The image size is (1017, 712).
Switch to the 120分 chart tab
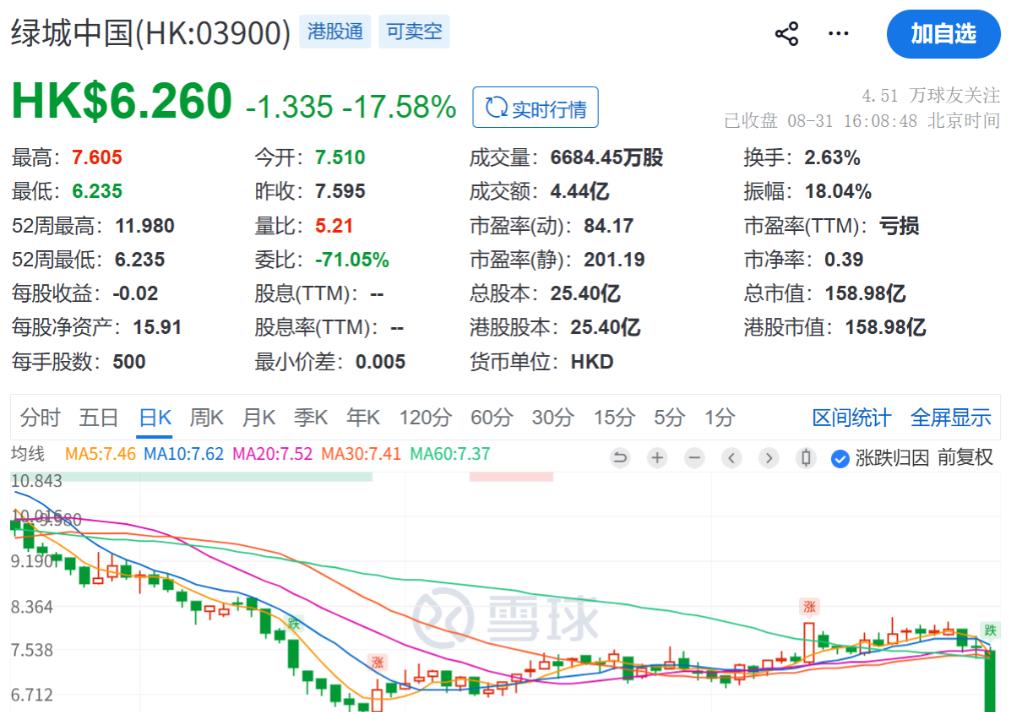tap(425, 418)
